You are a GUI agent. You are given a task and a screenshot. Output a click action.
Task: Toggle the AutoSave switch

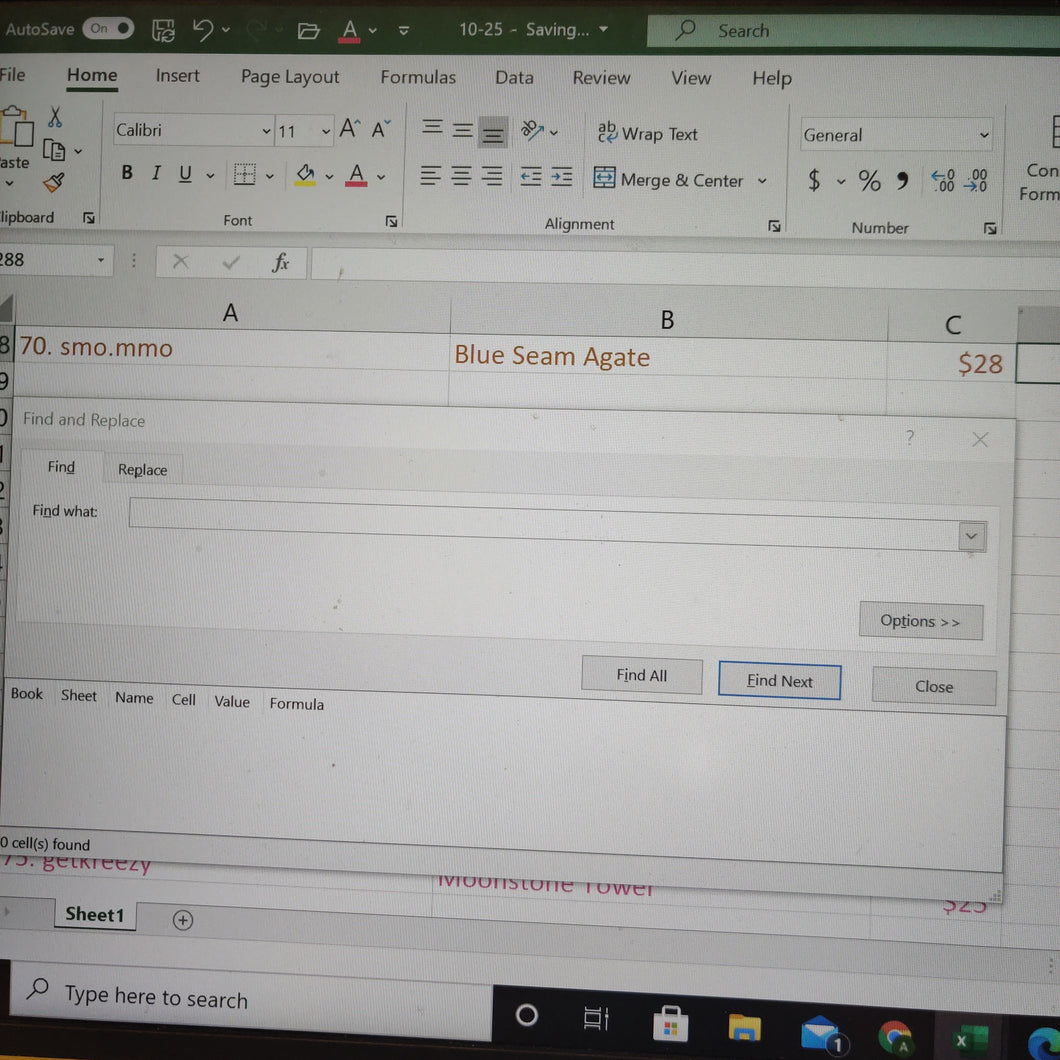coord(108,29)
